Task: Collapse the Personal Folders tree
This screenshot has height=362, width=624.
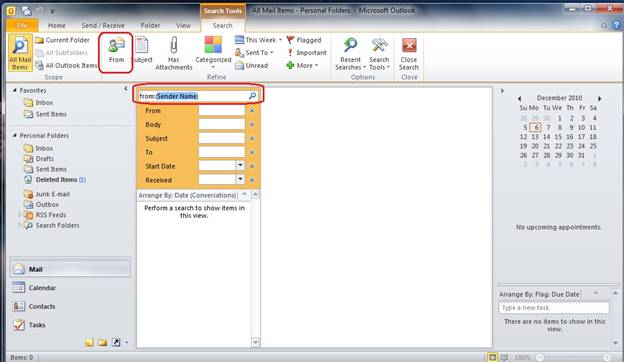Action: [x=14, y=136]
